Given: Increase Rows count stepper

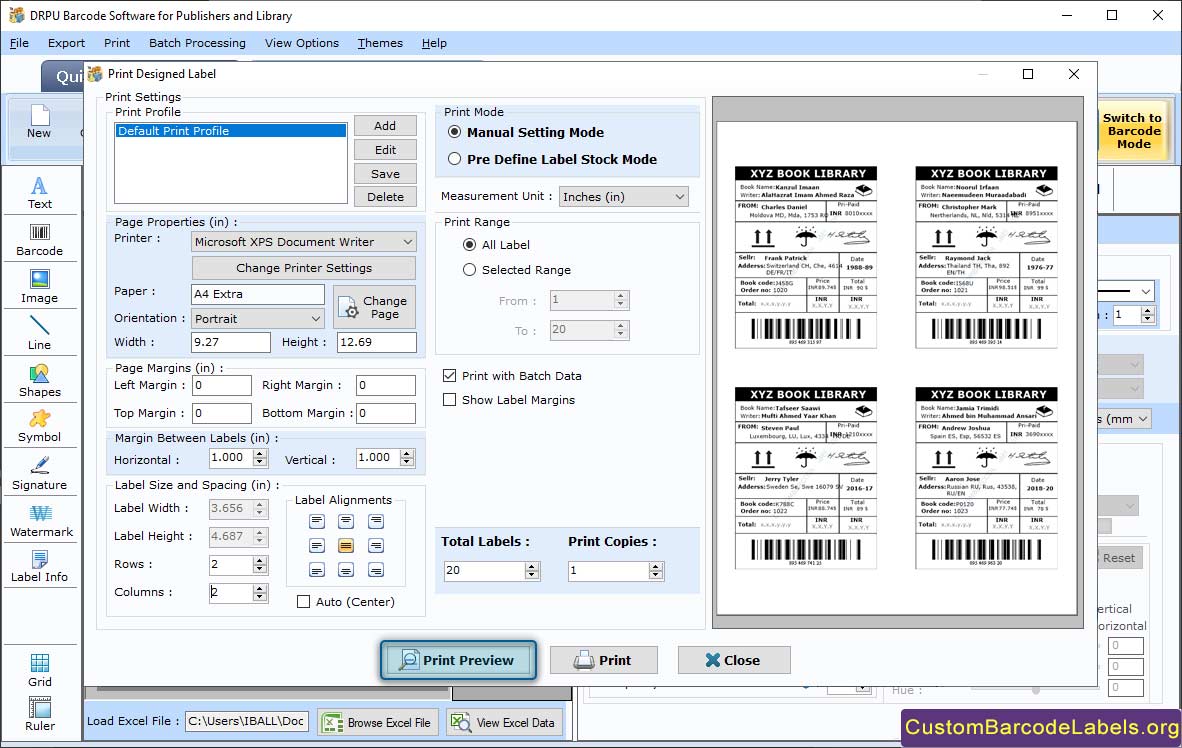Looking at the screenshot, I should coord(260,560).
